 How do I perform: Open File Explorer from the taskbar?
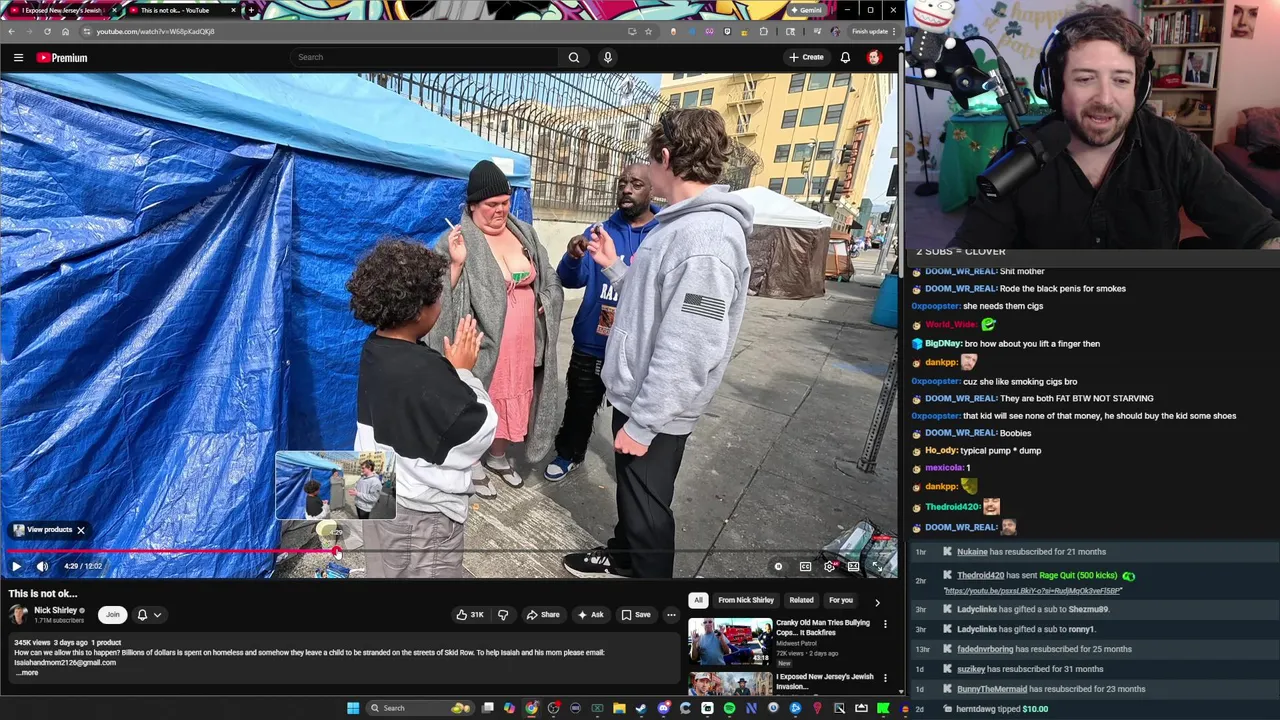(x=619, y=708)
